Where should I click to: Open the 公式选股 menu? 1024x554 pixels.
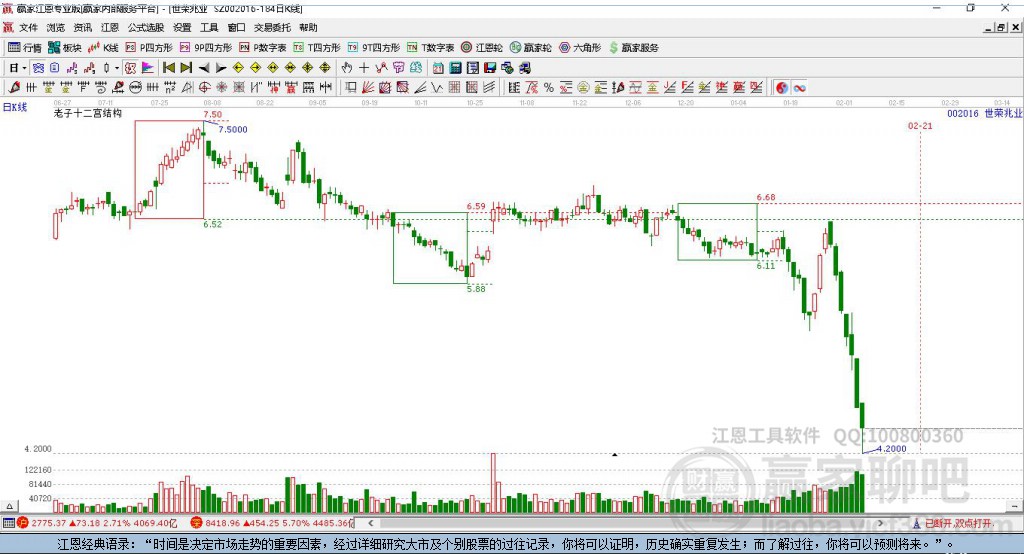point(146,27)
